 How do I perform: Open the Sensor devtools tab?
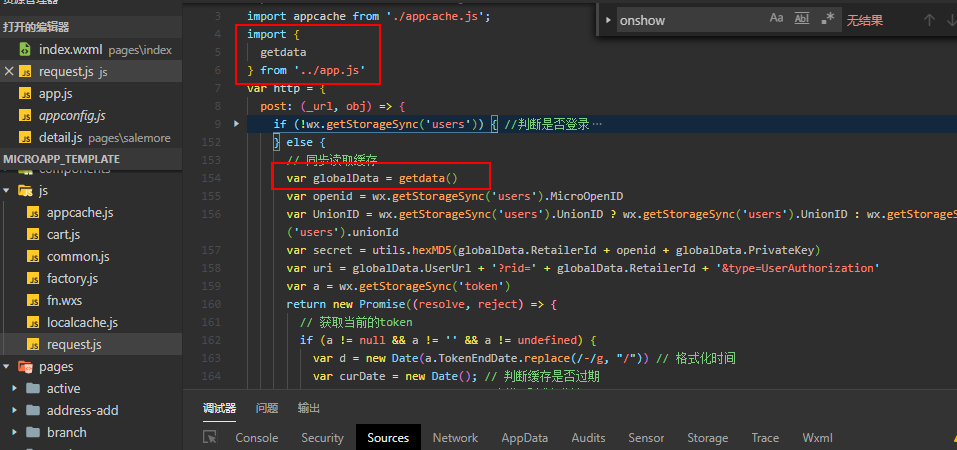pos(646,438)
